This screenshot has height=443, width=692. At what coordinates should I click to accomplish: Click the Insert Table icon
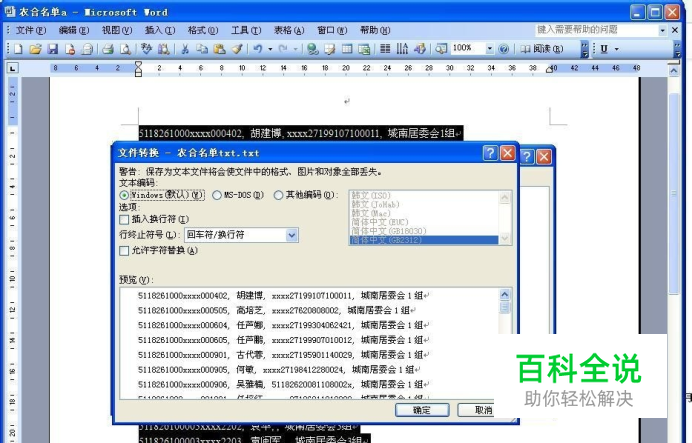click(347, 49)
